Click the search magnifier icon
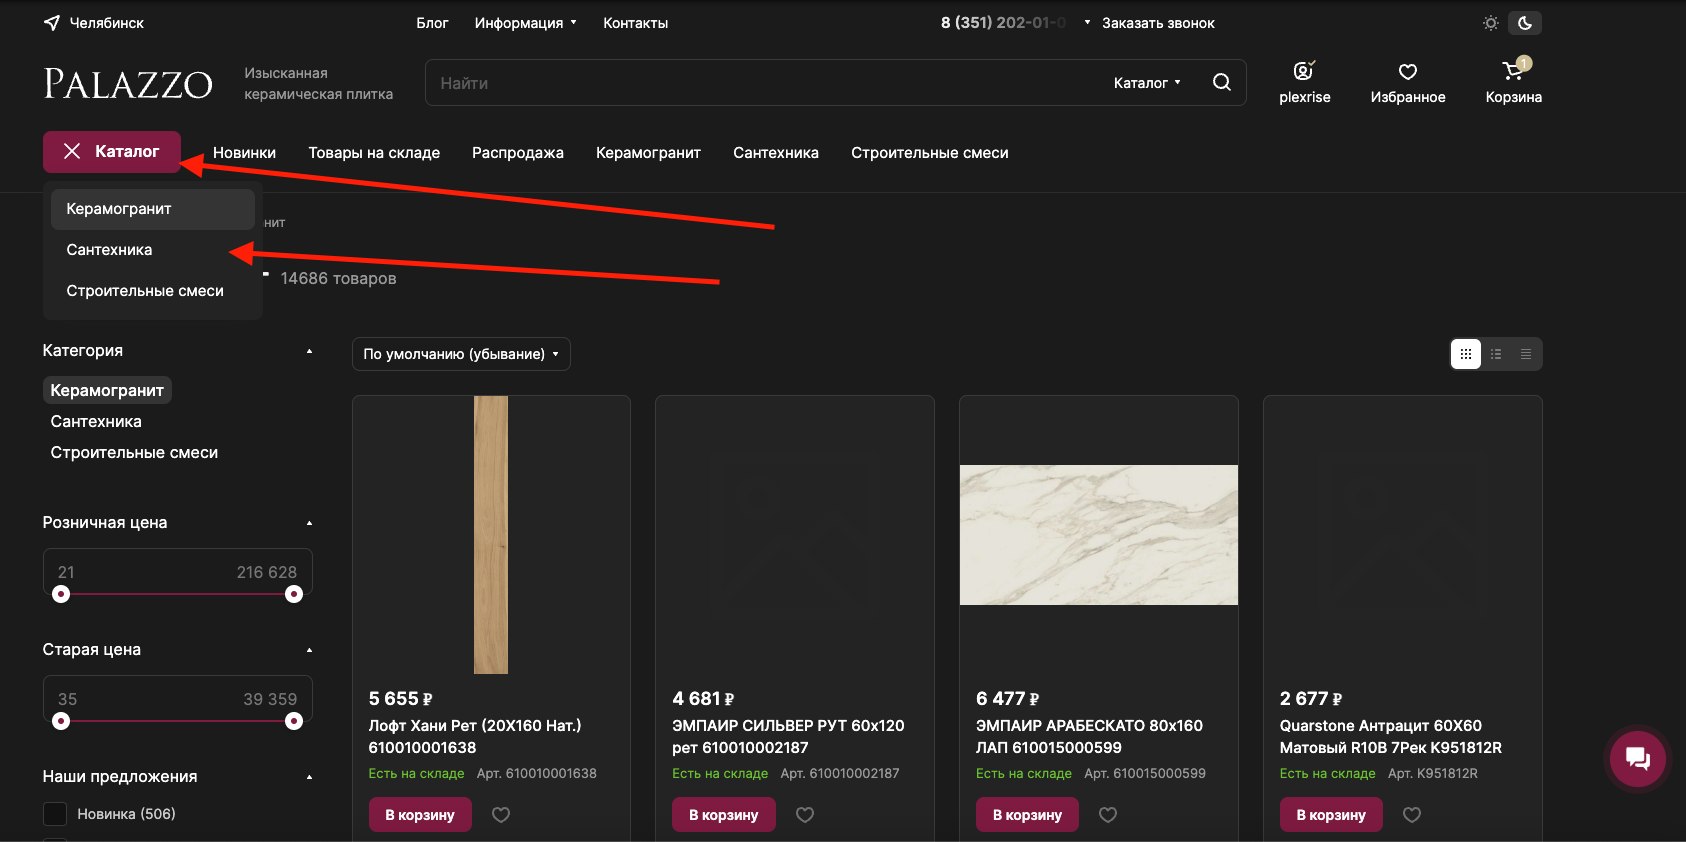This screenshot has height=842, width=1686. [1222, 82]
